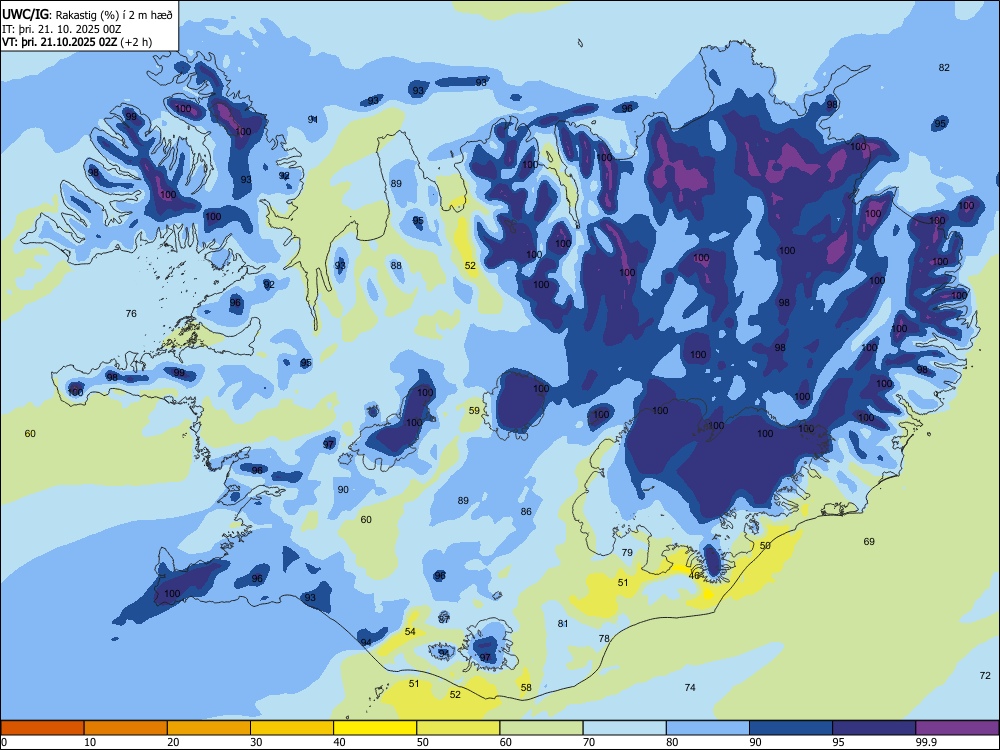Image resolution: width=1000 pixels, height=750 pixels.
Task: Click the map value '76' over the western sea
Action: [131, 313]
